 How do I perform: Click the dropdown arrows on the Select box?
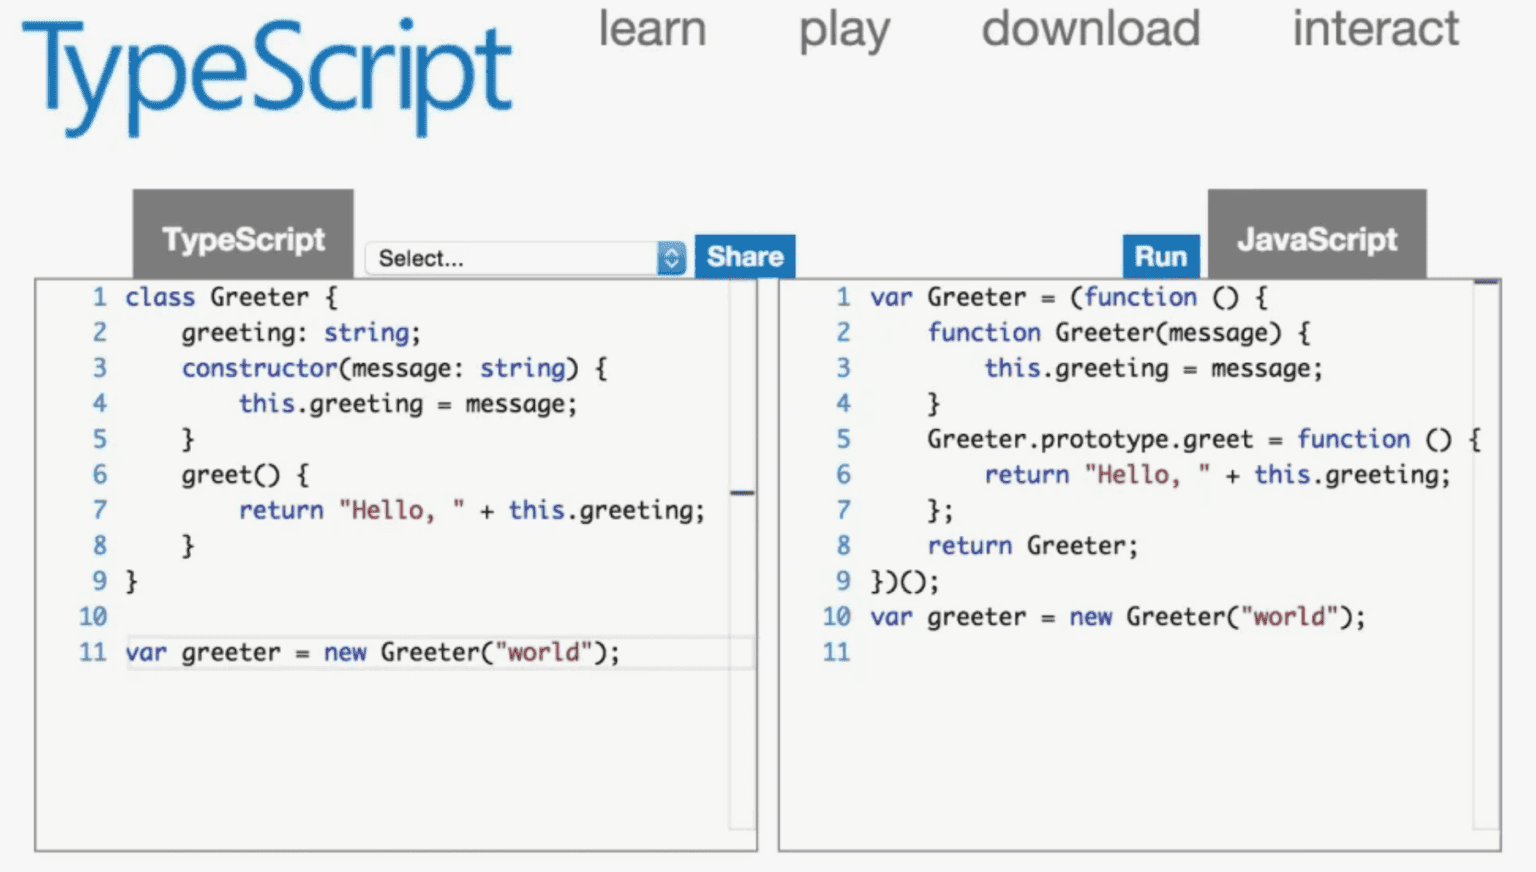[670, 258]
